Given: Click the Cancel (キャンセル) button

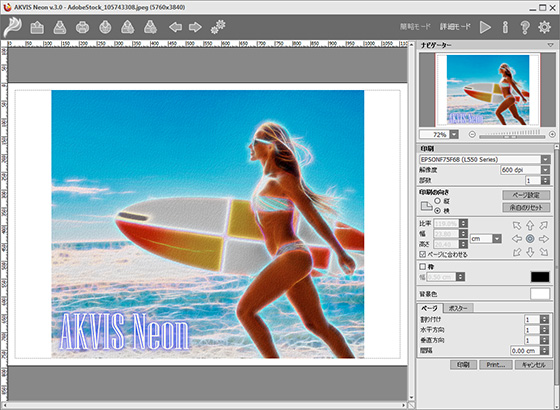Looking at the screenshot, I should click(534, 365).
